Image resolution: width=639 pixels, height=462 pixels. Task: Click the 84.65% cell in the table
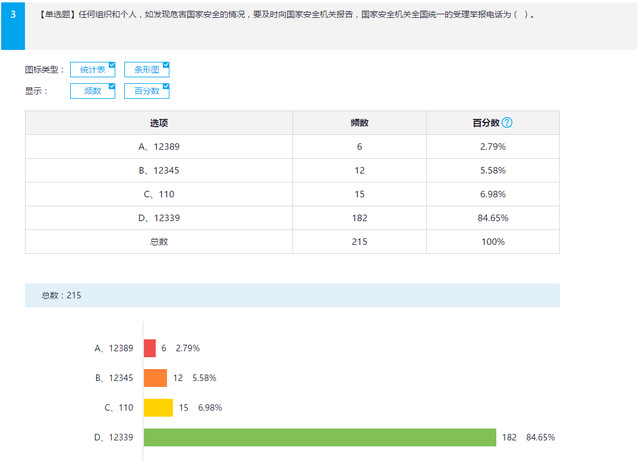[492, 218]
